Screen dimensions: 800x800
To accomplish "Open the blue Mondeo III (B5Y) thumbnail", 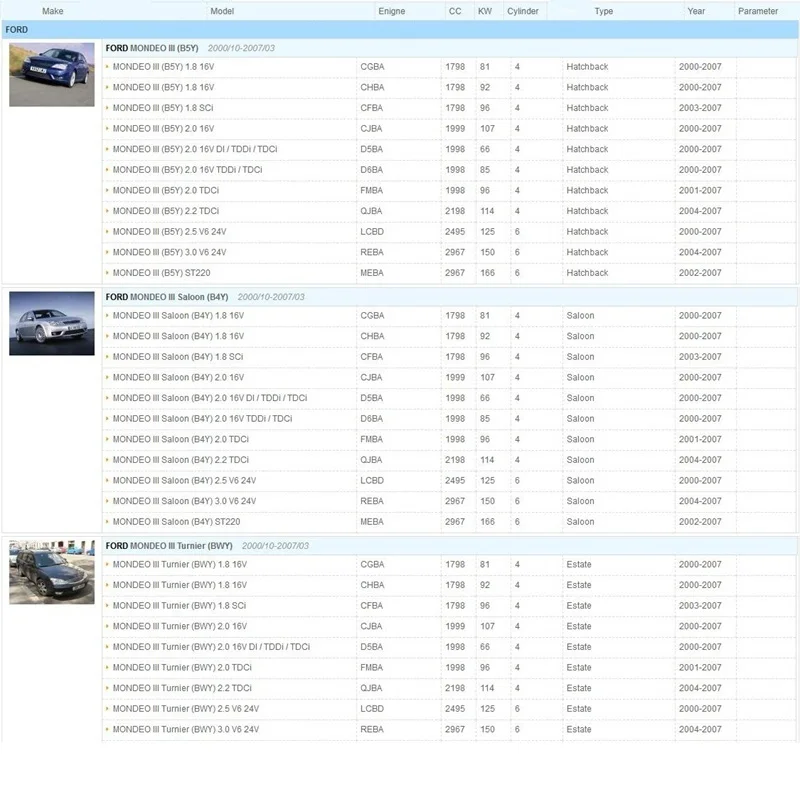I will (52, 74).
